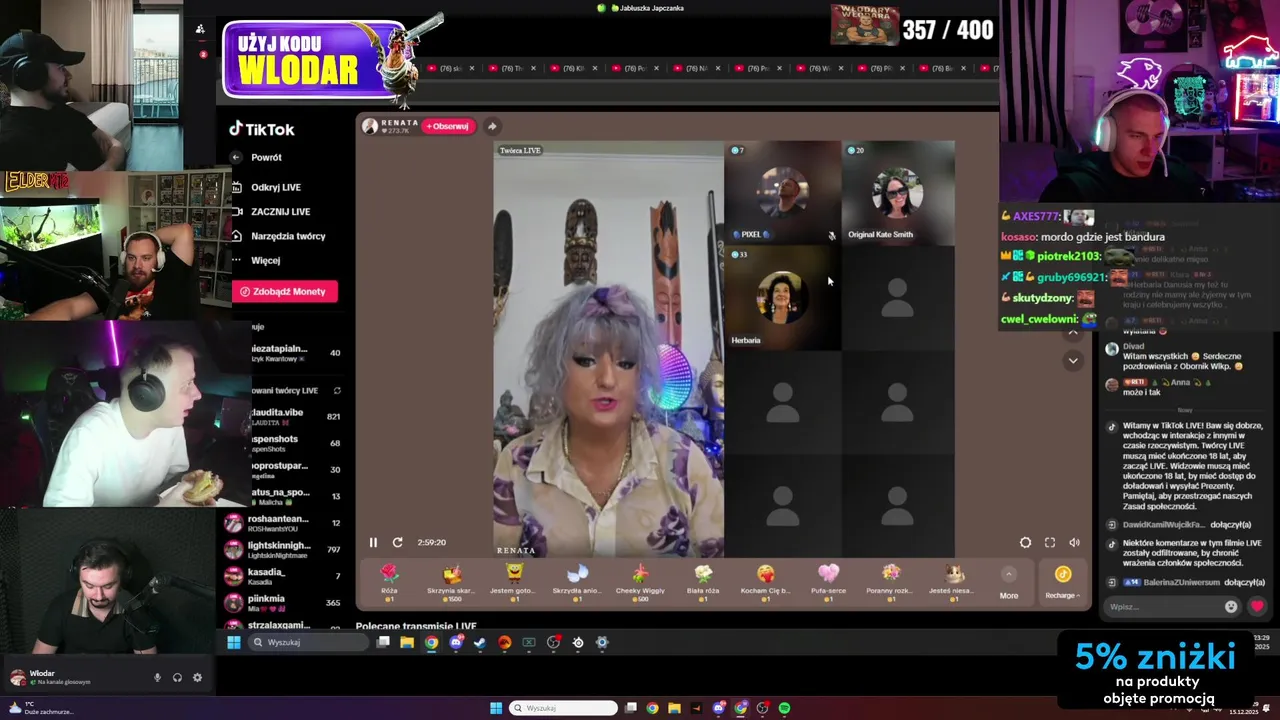Reload the live stream with refresh icon

397,542
